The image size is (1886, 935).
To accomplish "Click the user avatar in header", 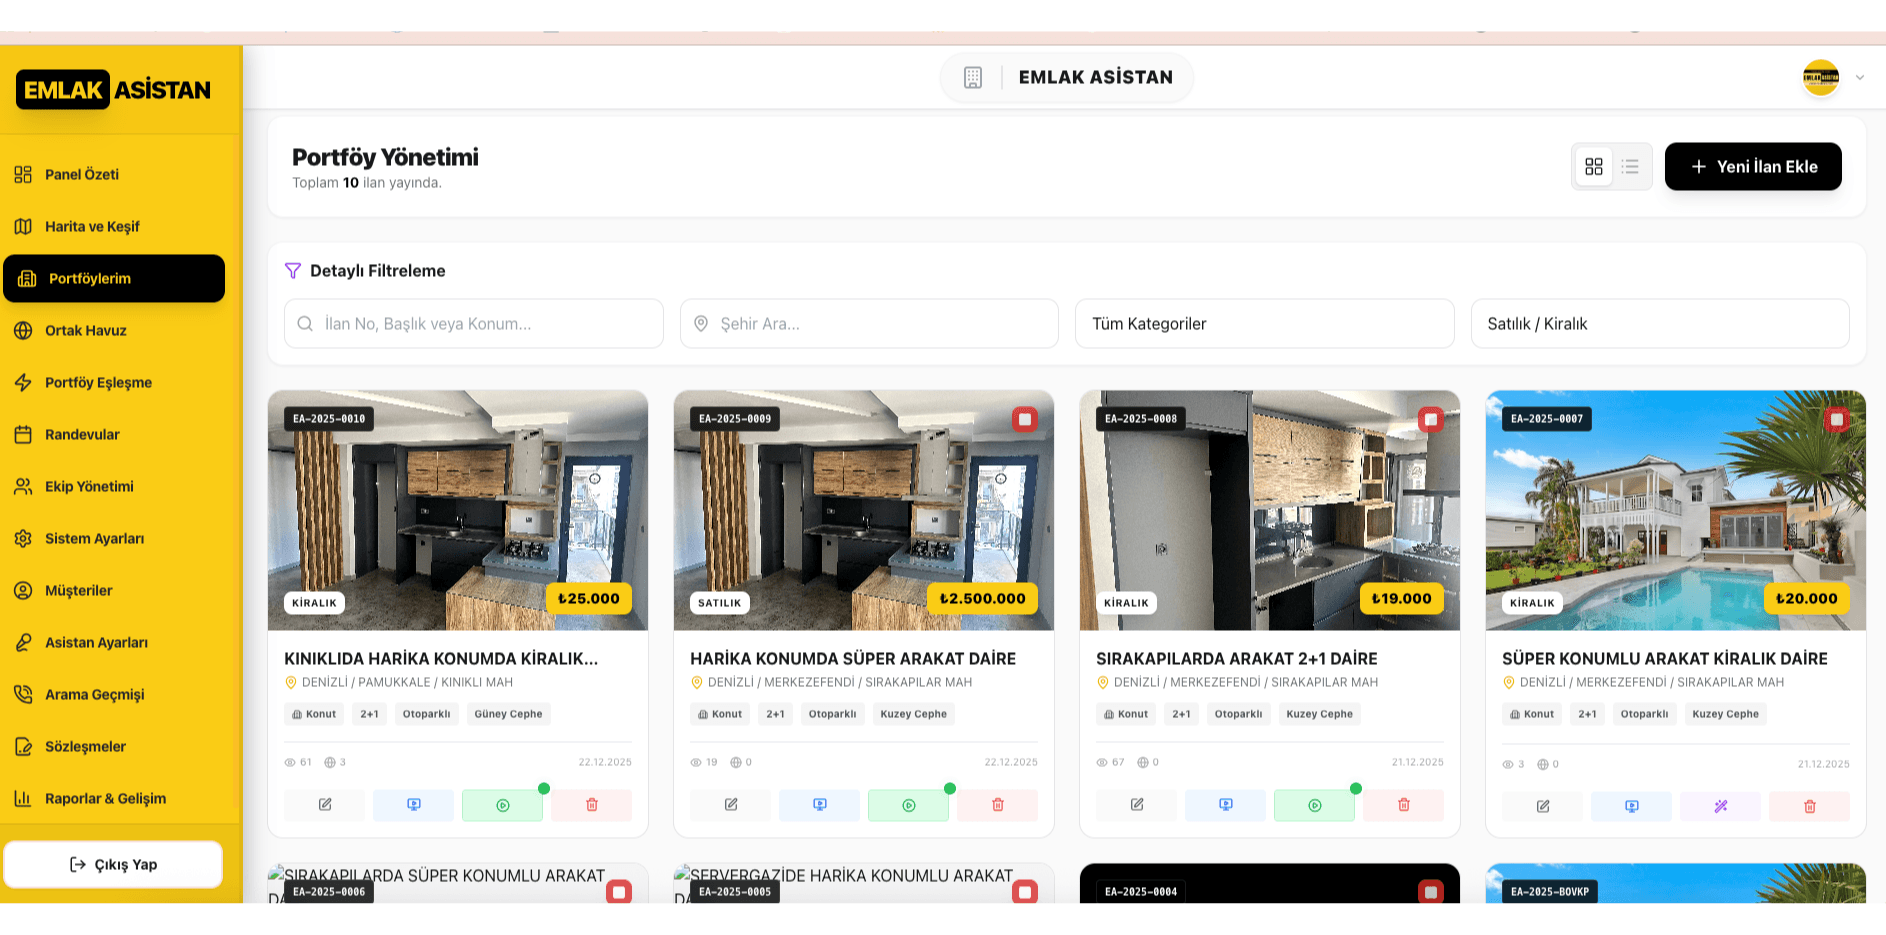I will [1820, 78].
